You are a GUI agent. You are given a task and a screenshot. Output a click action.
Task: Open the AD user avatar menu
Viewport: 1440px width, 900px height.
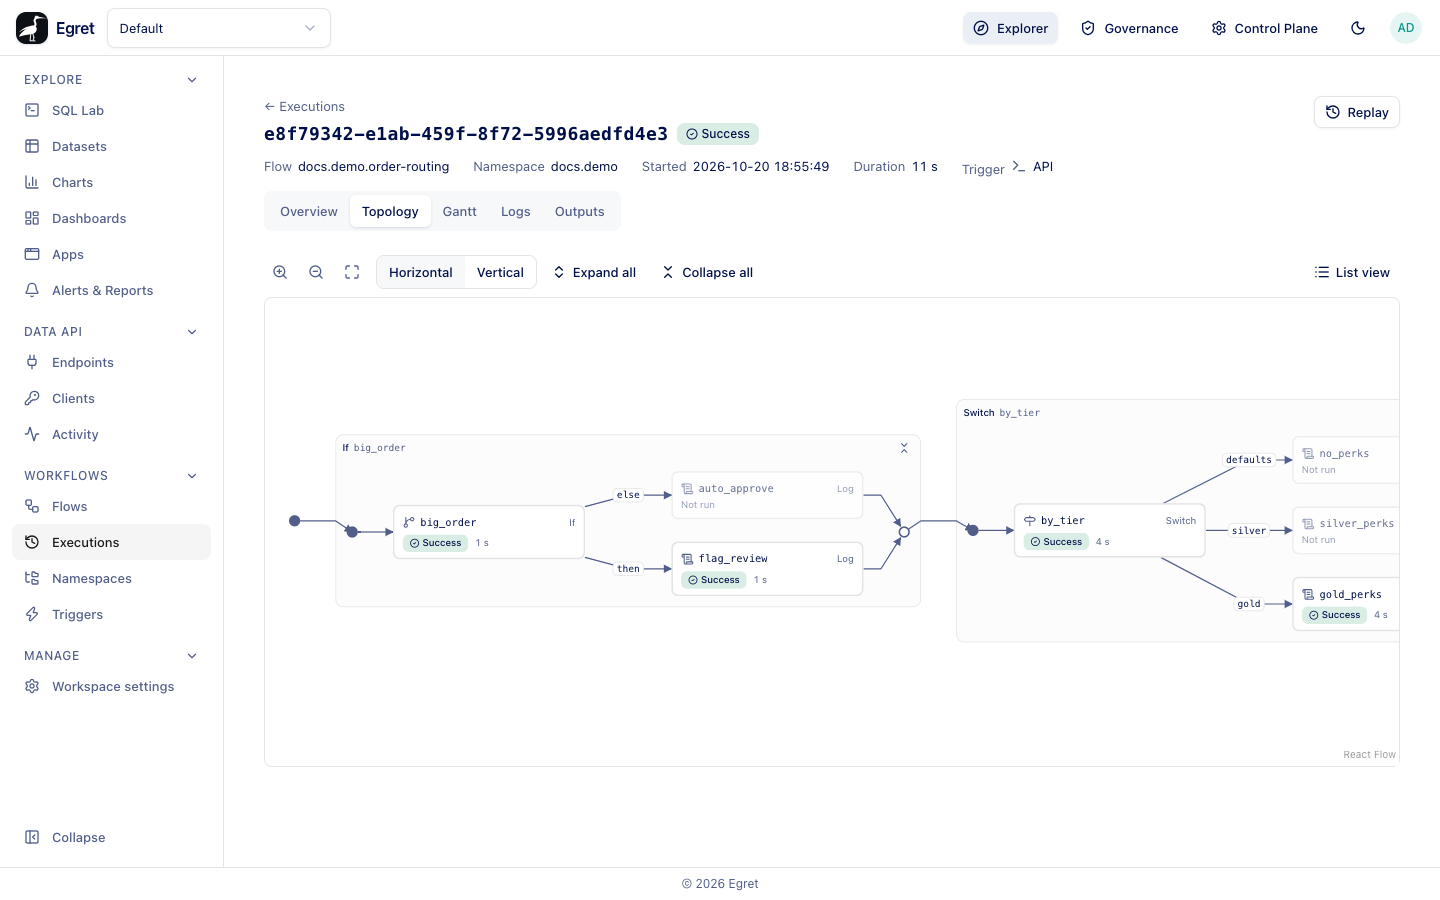1406,28
